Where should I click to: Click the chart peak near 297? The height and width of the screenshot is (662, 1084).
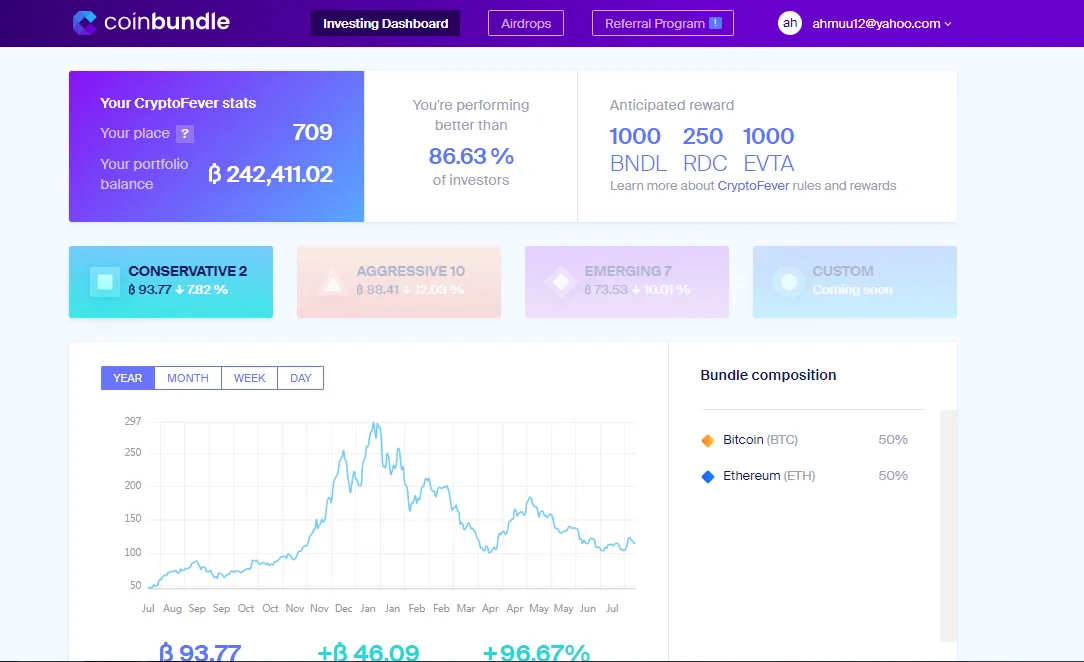375,424
